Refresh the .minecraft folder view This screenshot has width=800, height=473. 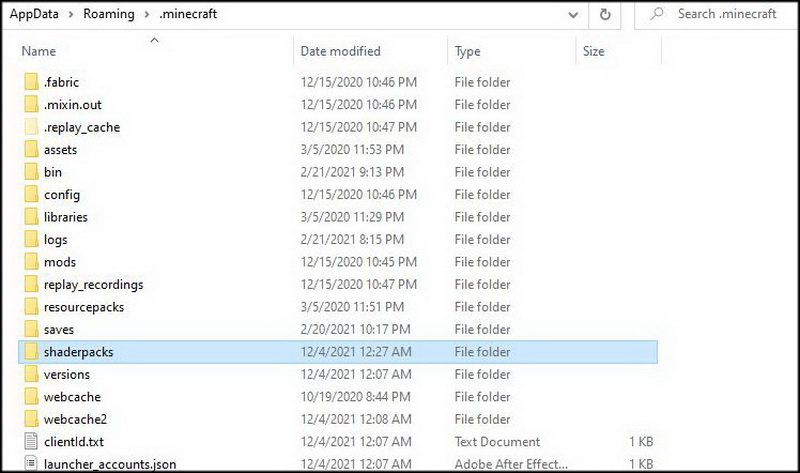(605, 14)
